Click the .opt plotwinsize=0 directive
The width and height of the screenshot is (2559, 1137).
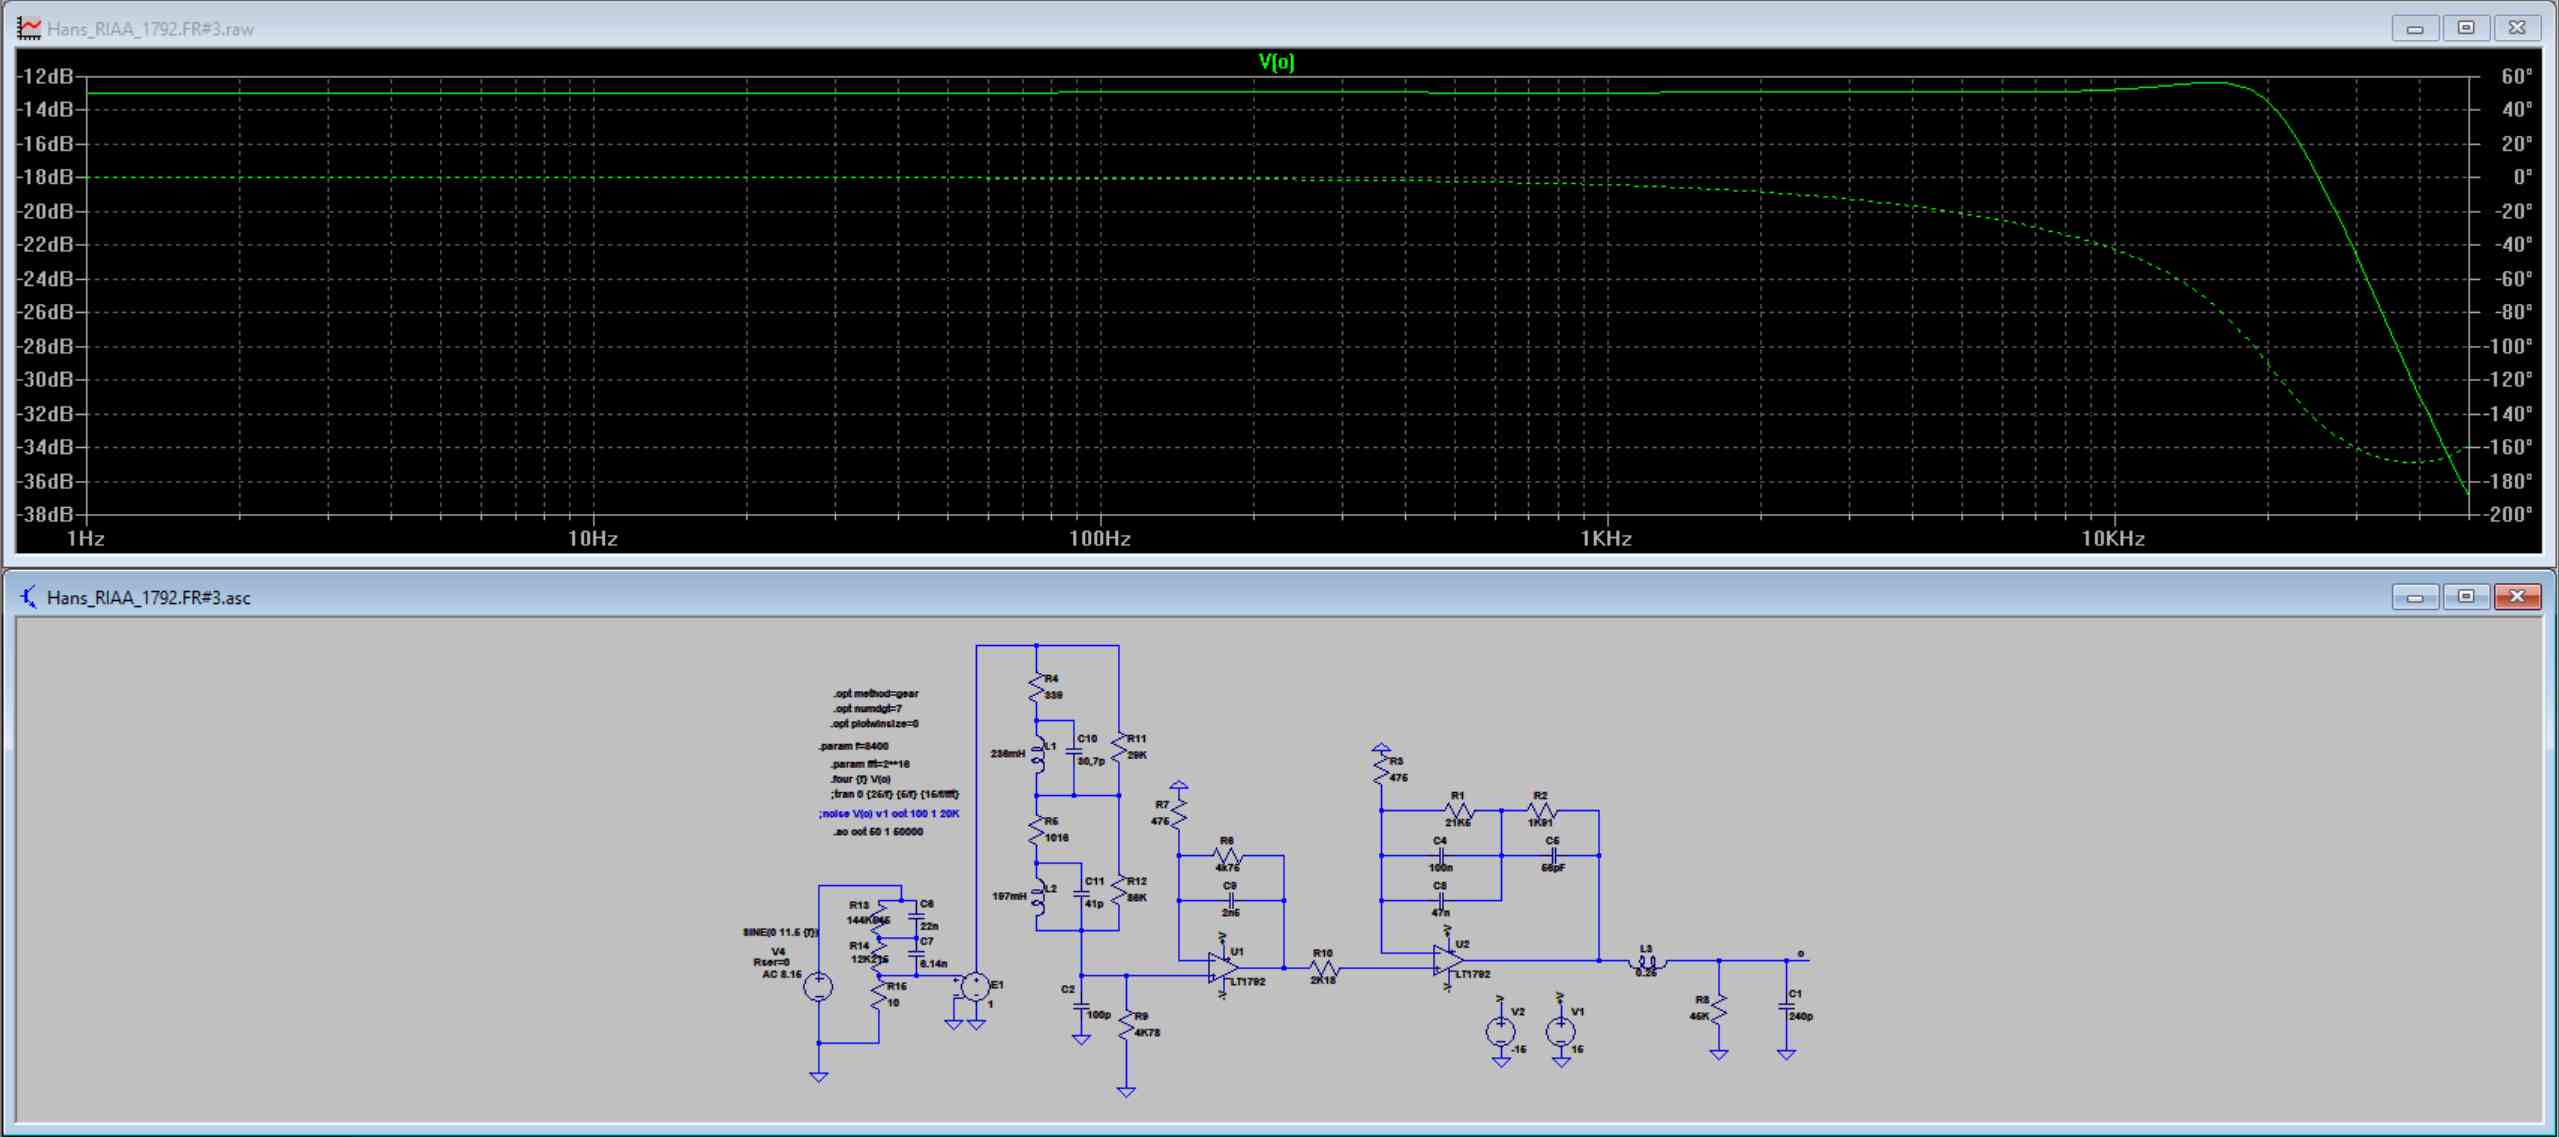(x=874, y=723)
